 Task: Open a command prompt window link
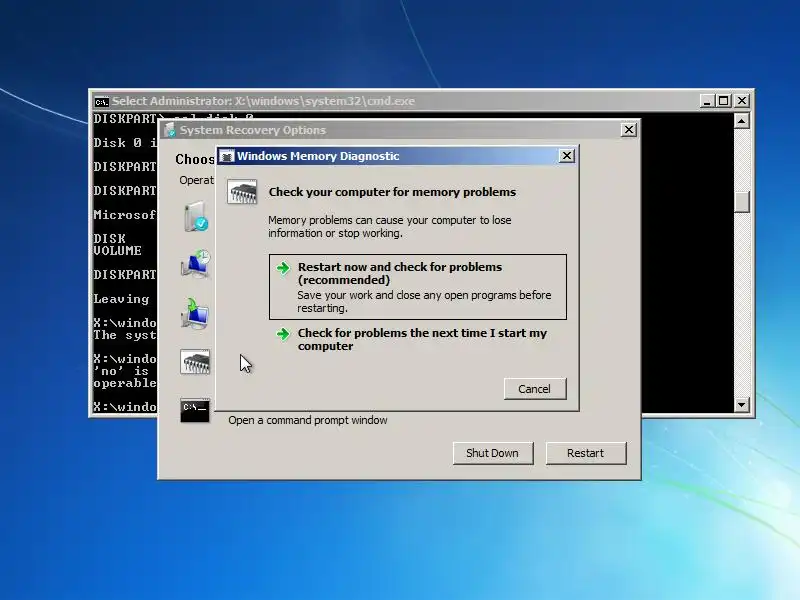click(308, 420)
